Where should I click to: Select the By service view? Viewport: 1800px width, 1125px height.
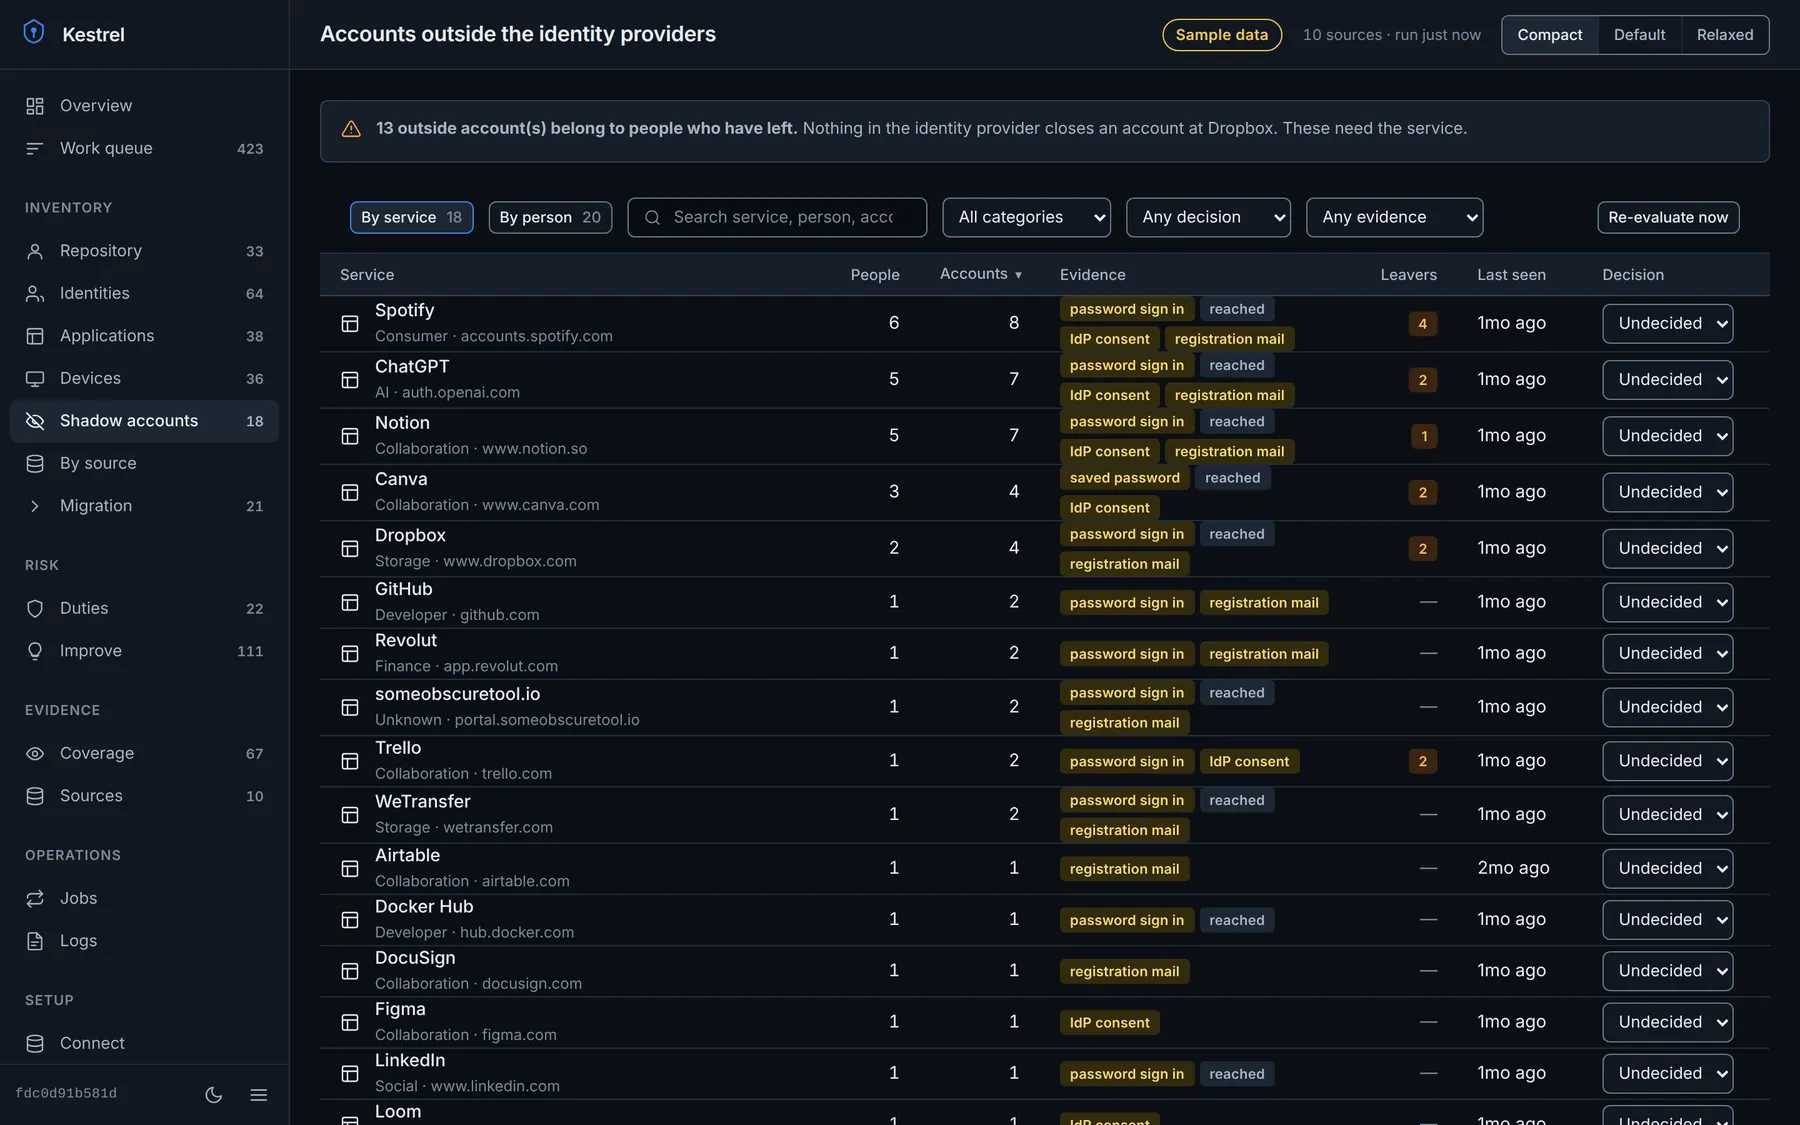point(411,217)
